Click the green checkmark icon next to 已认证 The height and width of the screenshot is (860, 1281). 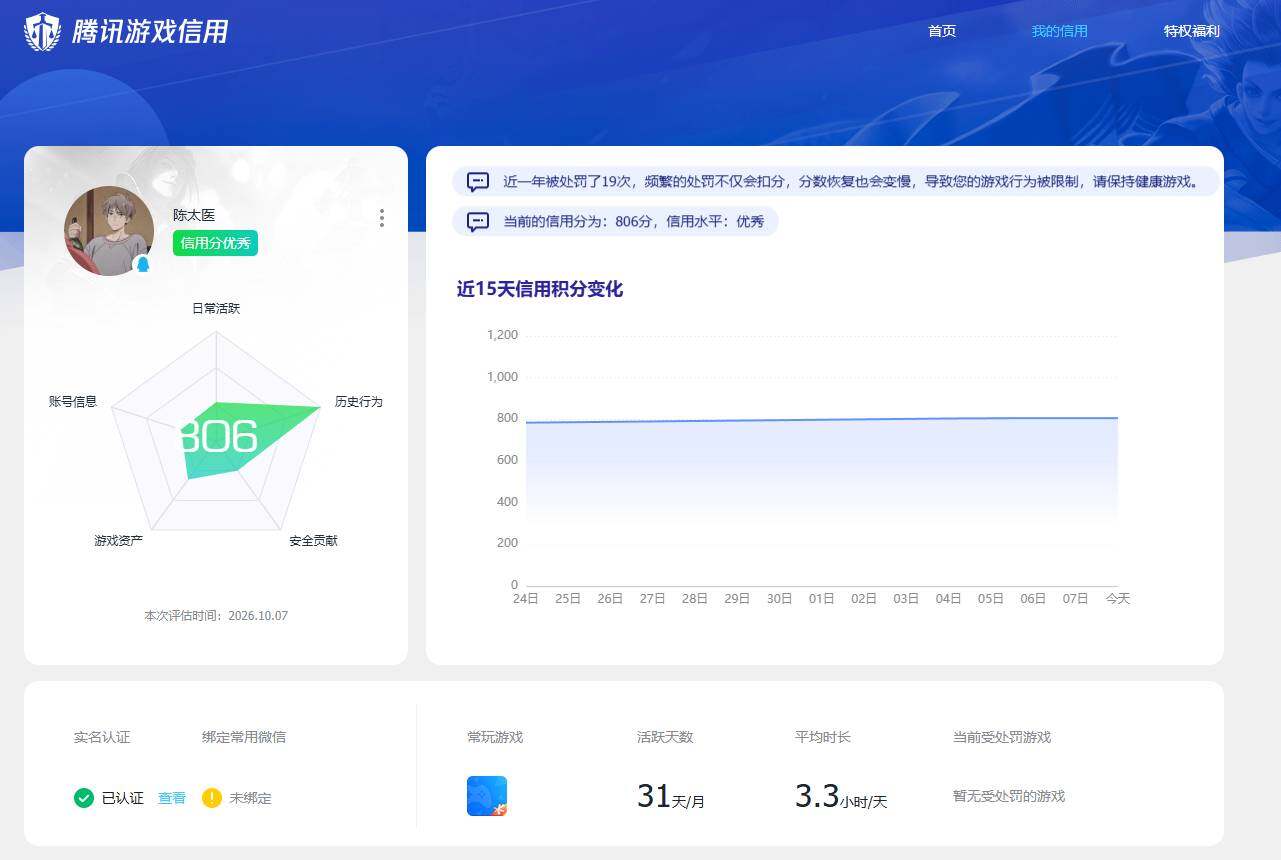click(x=84, y=798)
